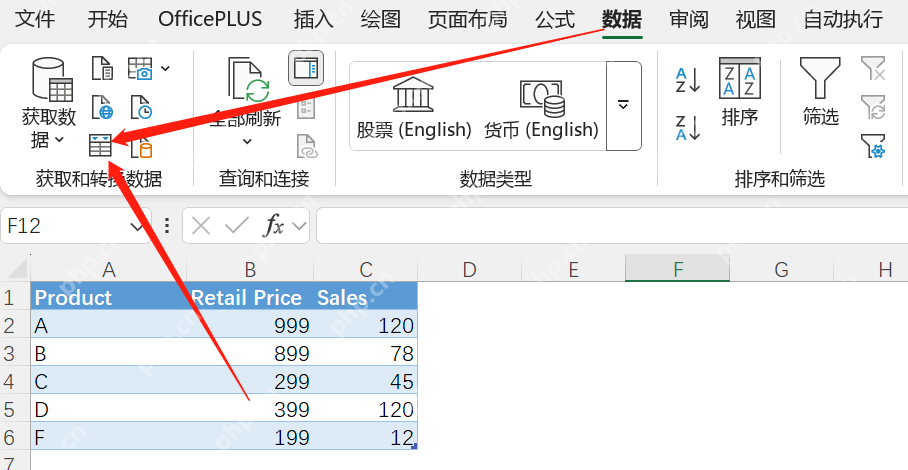
Task: Switch to the 开始 (Home) tab
Action: point(107,19)
